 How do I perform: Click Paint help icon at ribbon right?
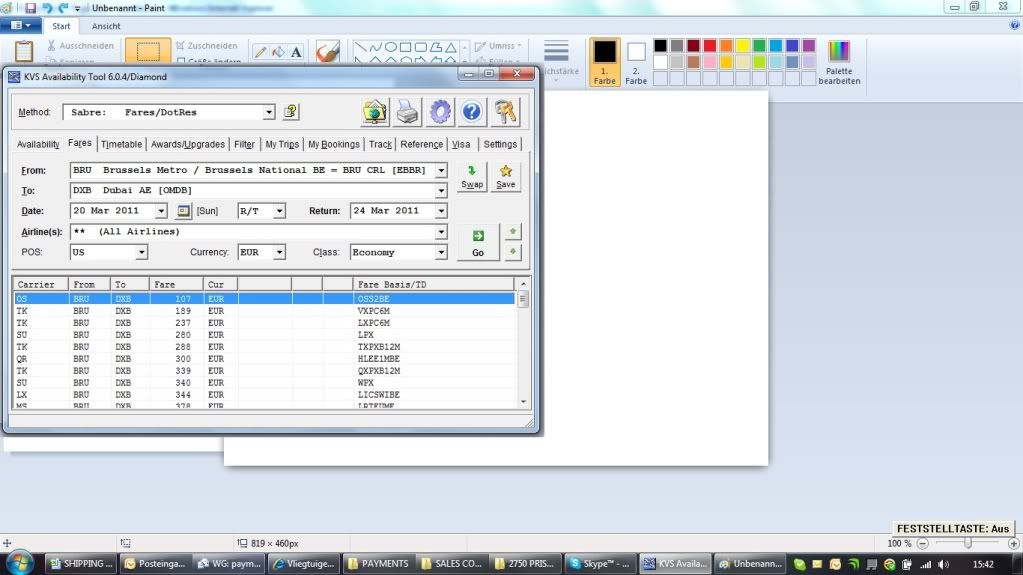(1015, 25)
